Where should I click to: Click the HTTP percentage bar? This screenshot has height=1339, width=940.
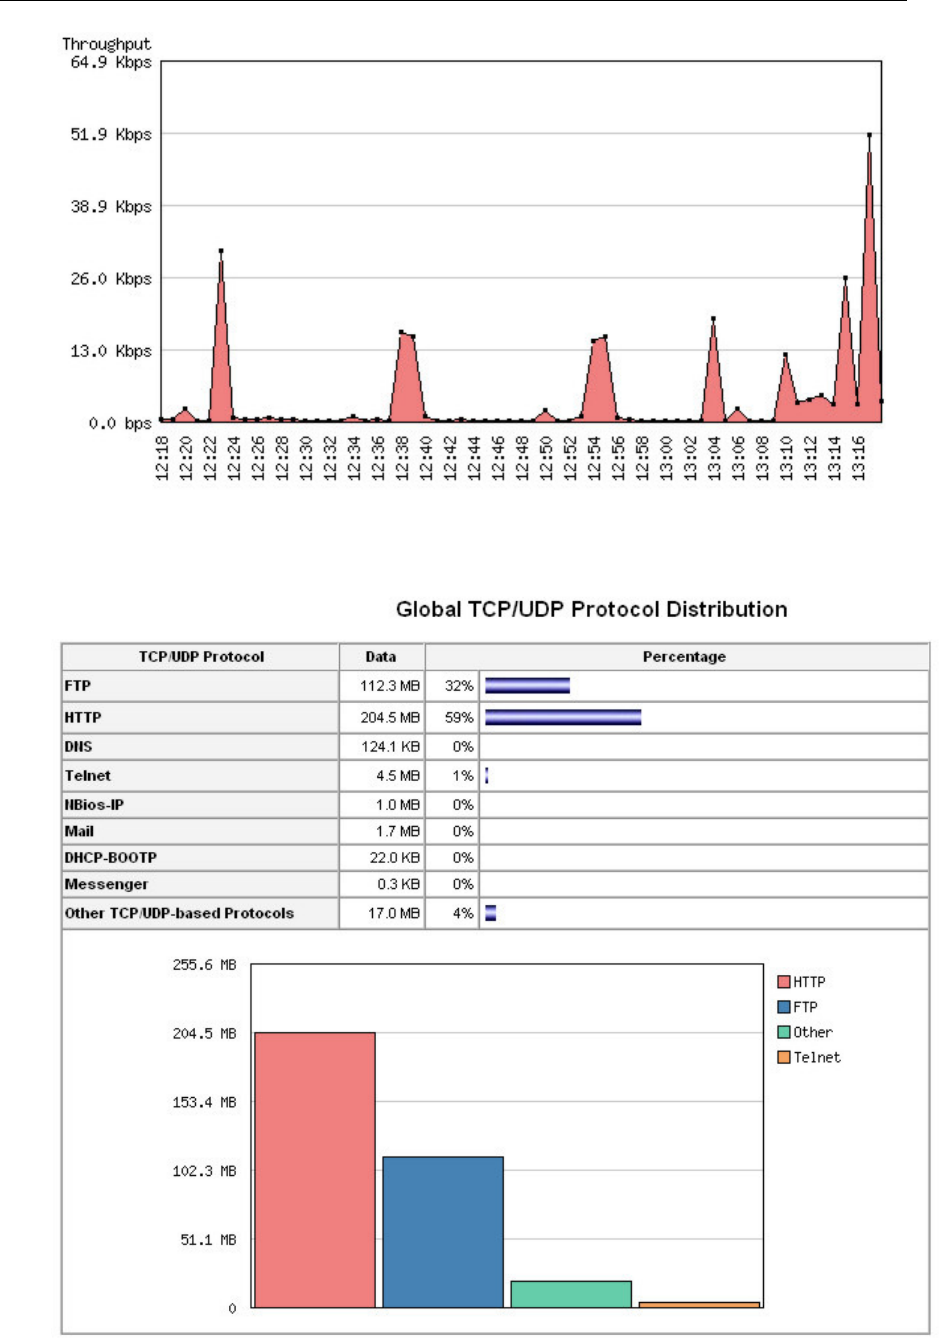pos(563,717)
